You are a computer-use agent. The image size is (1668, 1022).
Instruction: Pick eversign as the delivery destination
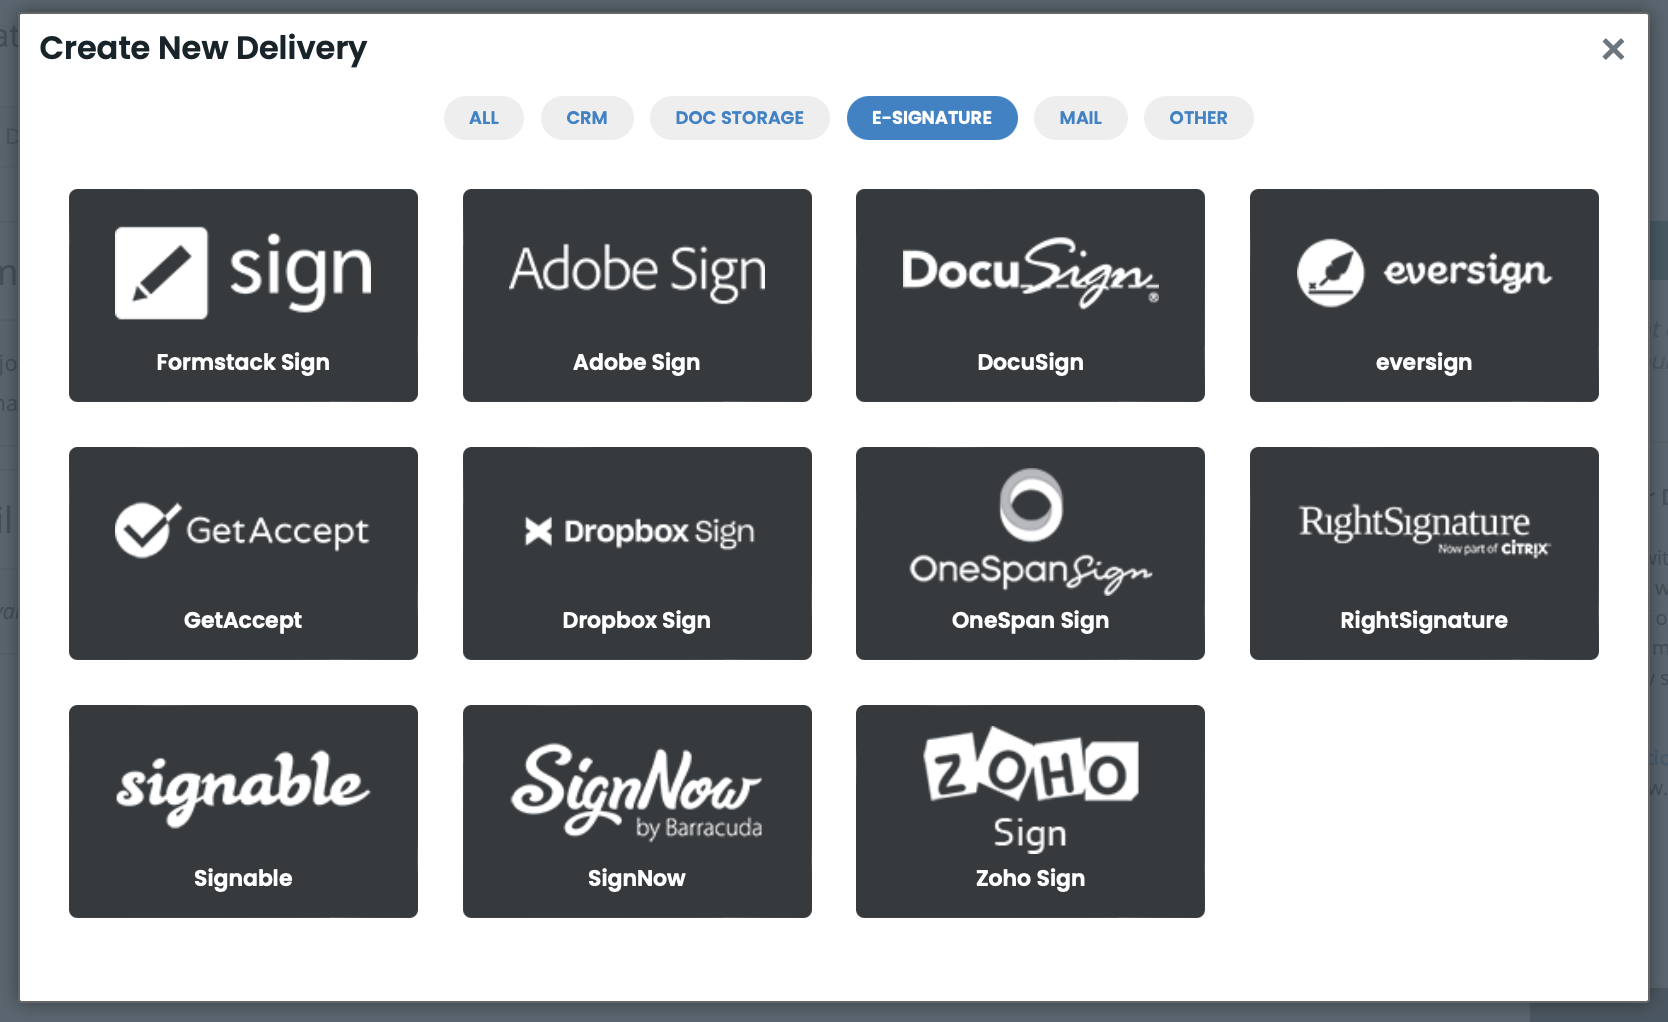coord(1424,295)
